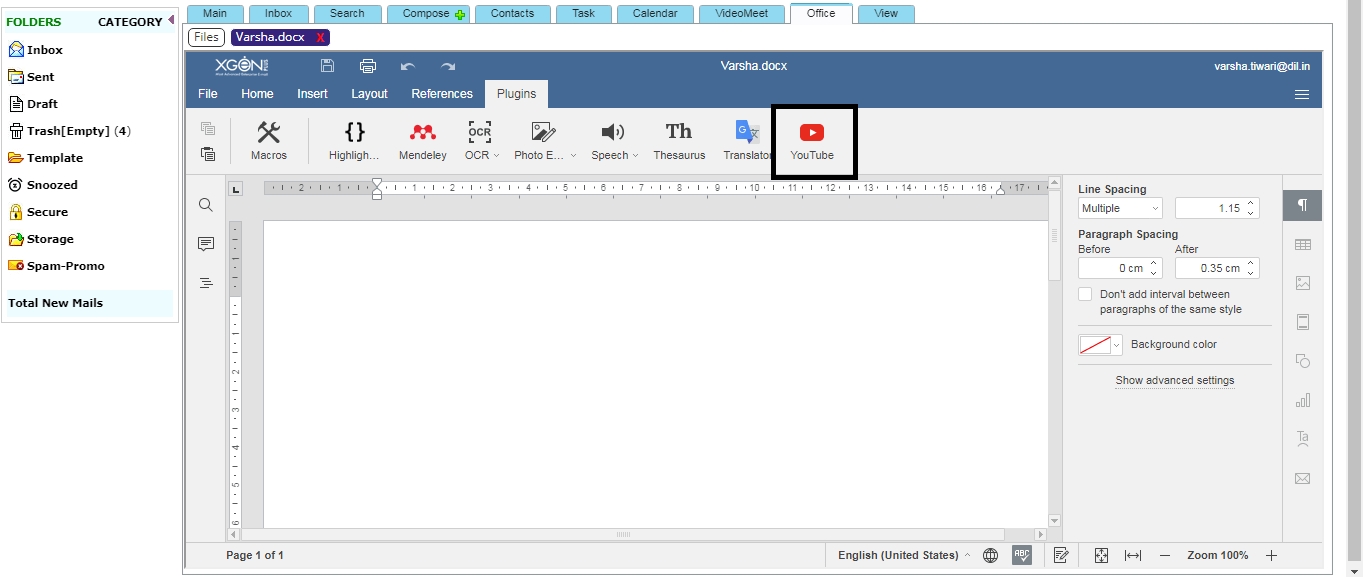1363x577 pixels.
Task: Open the YouTube plugin
Action: 812,141
